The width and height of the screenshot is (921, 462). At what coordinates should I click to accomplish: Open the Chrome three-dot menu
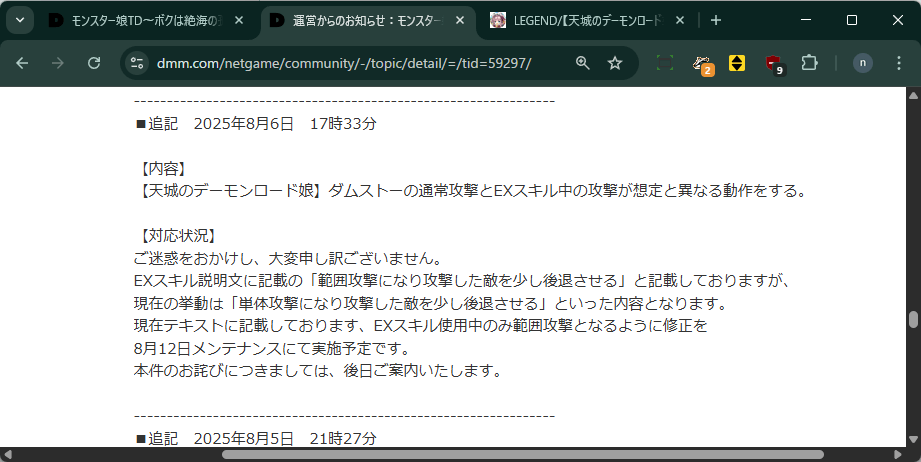click(899, 63)
